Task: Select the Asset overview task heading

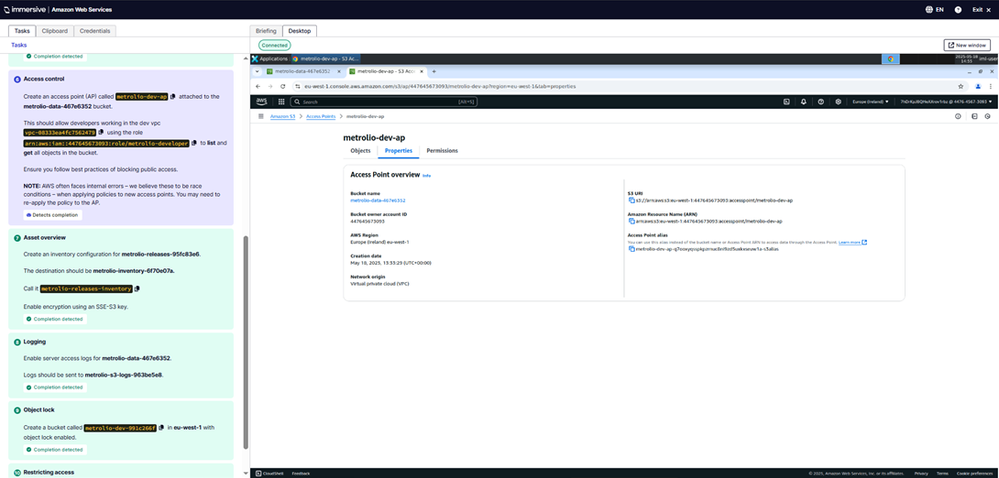Action: [45, 238]
